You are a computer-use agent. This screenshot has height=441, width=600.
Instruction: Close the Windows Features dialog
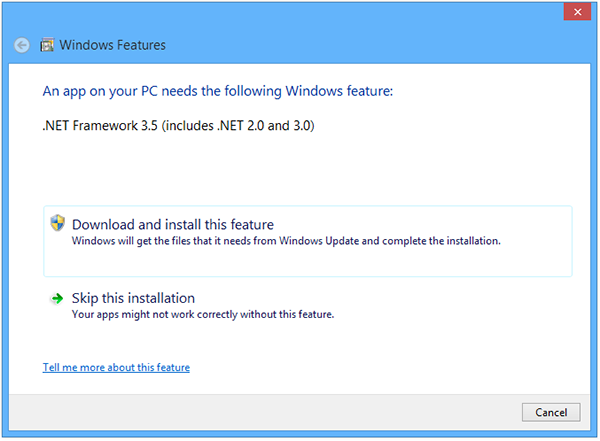577,12
